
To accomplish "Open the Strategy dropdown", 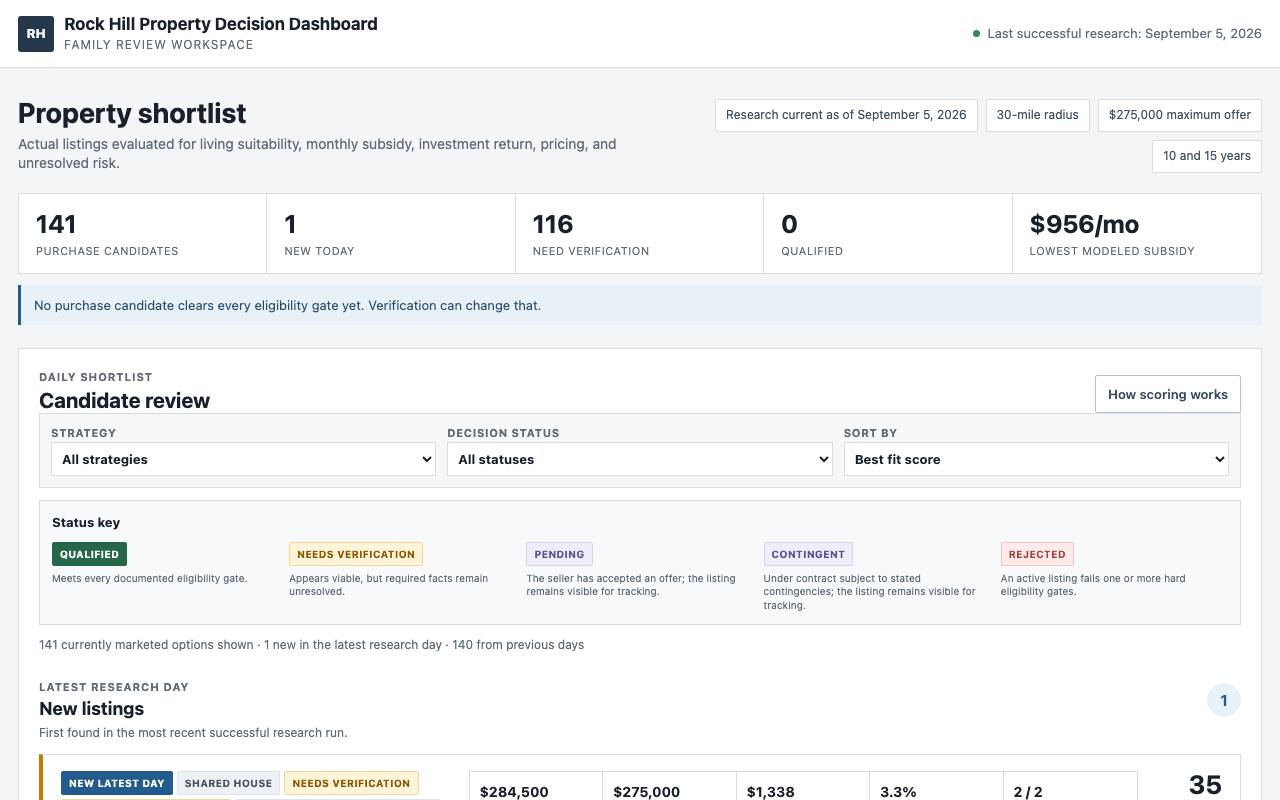I will point(243,459).
